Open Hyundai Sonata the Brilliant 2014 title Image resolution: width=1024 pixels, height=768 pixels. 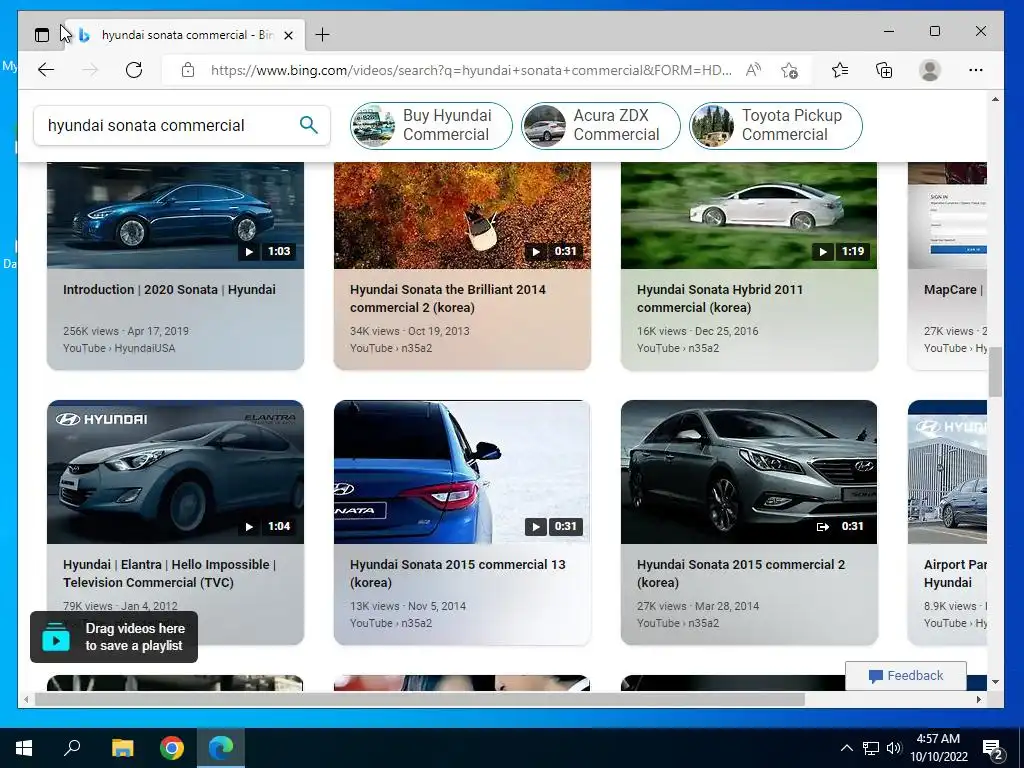tap(447, 298)
